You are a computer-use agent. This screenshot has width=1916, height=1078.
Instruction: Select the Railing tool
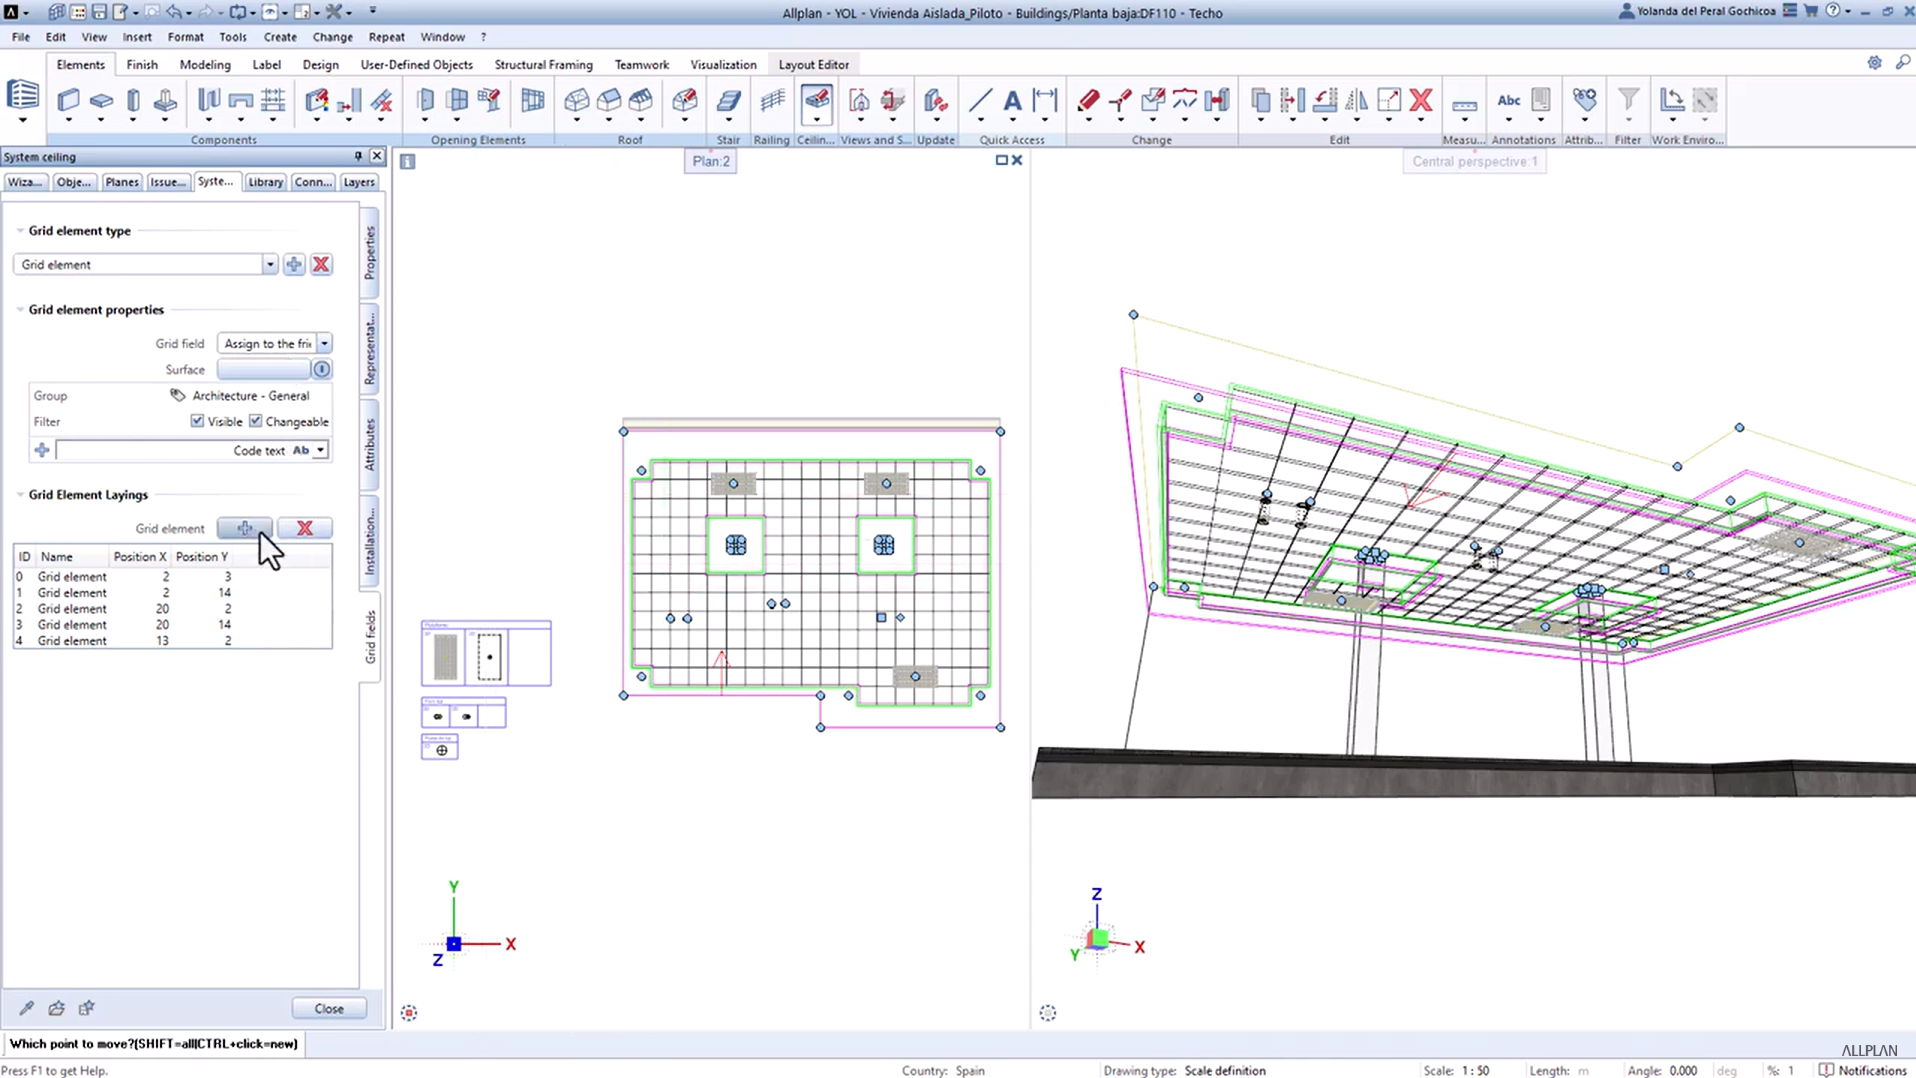tap(772, 100)
